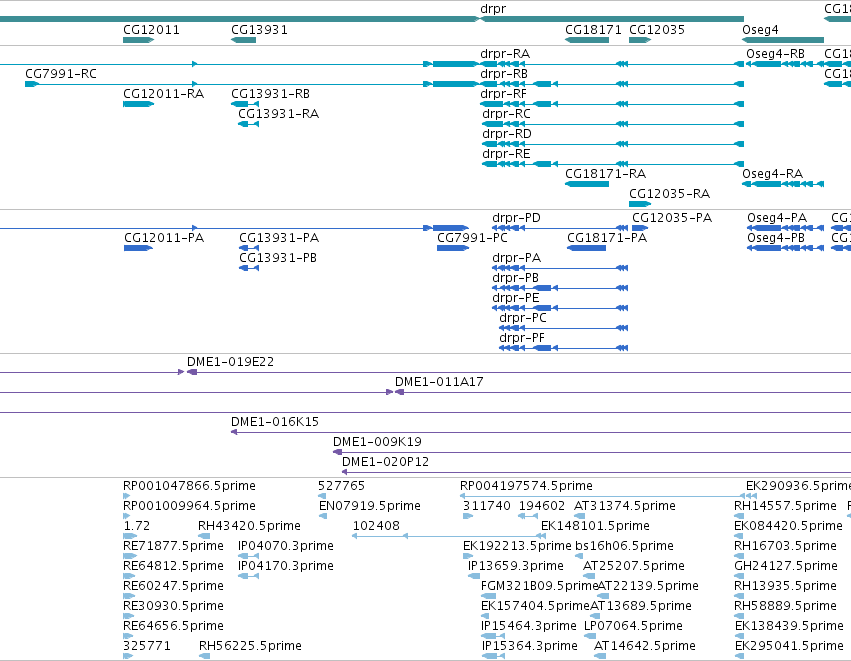Click the DME1-020P12 clone label
Viewport: 851px width, 661px height.
(385, 462)
